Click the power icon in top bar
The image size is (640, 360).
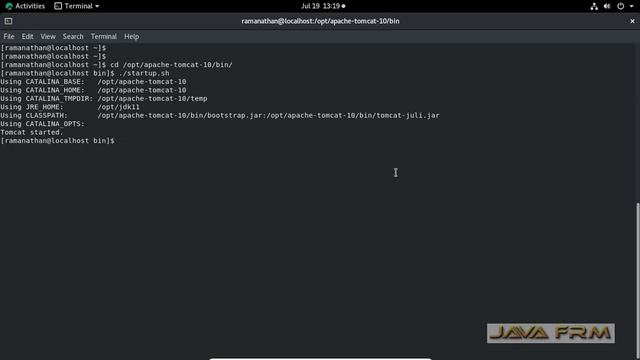620,6
